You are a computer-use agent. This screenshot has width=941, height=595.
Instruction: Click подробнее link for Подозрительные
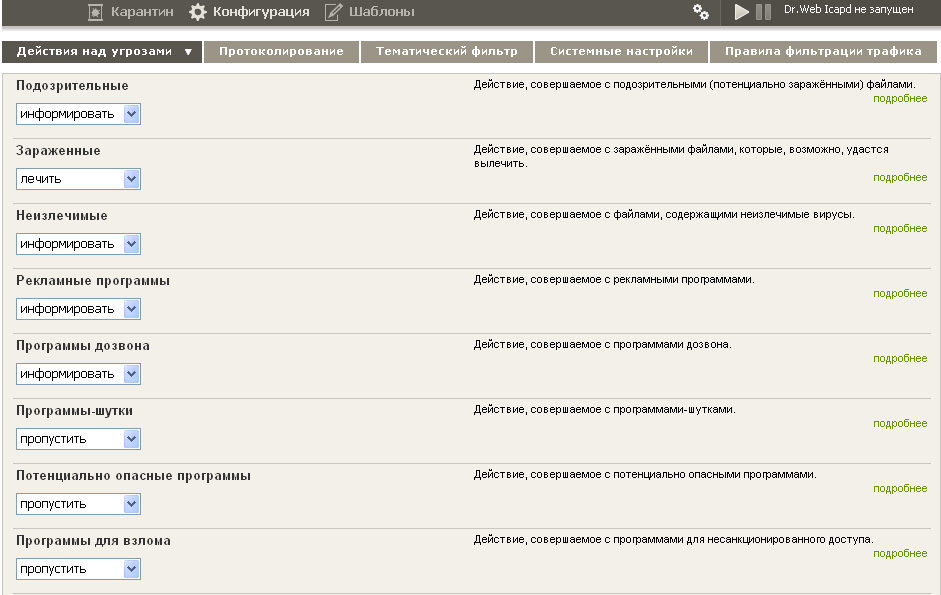pyautogui.click(x=900, y=98)
